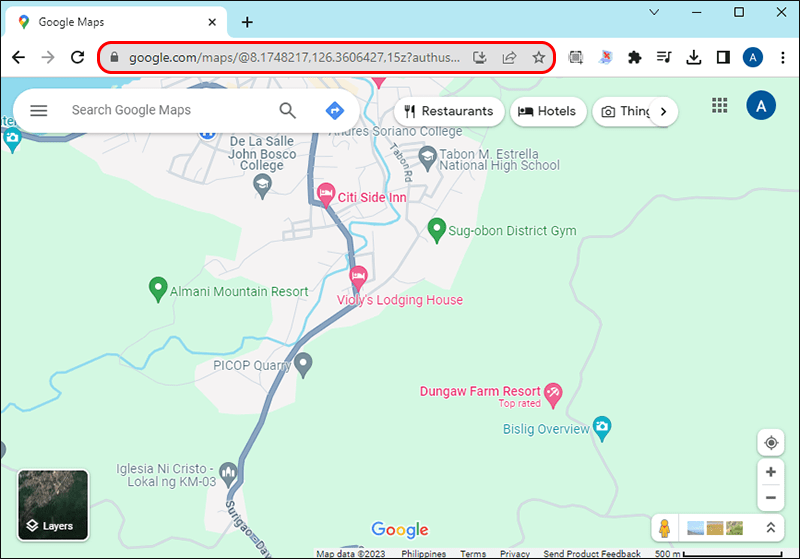The image size is (800, 559).
Task: Bookmark this page with the star
Action: (539, 57)
